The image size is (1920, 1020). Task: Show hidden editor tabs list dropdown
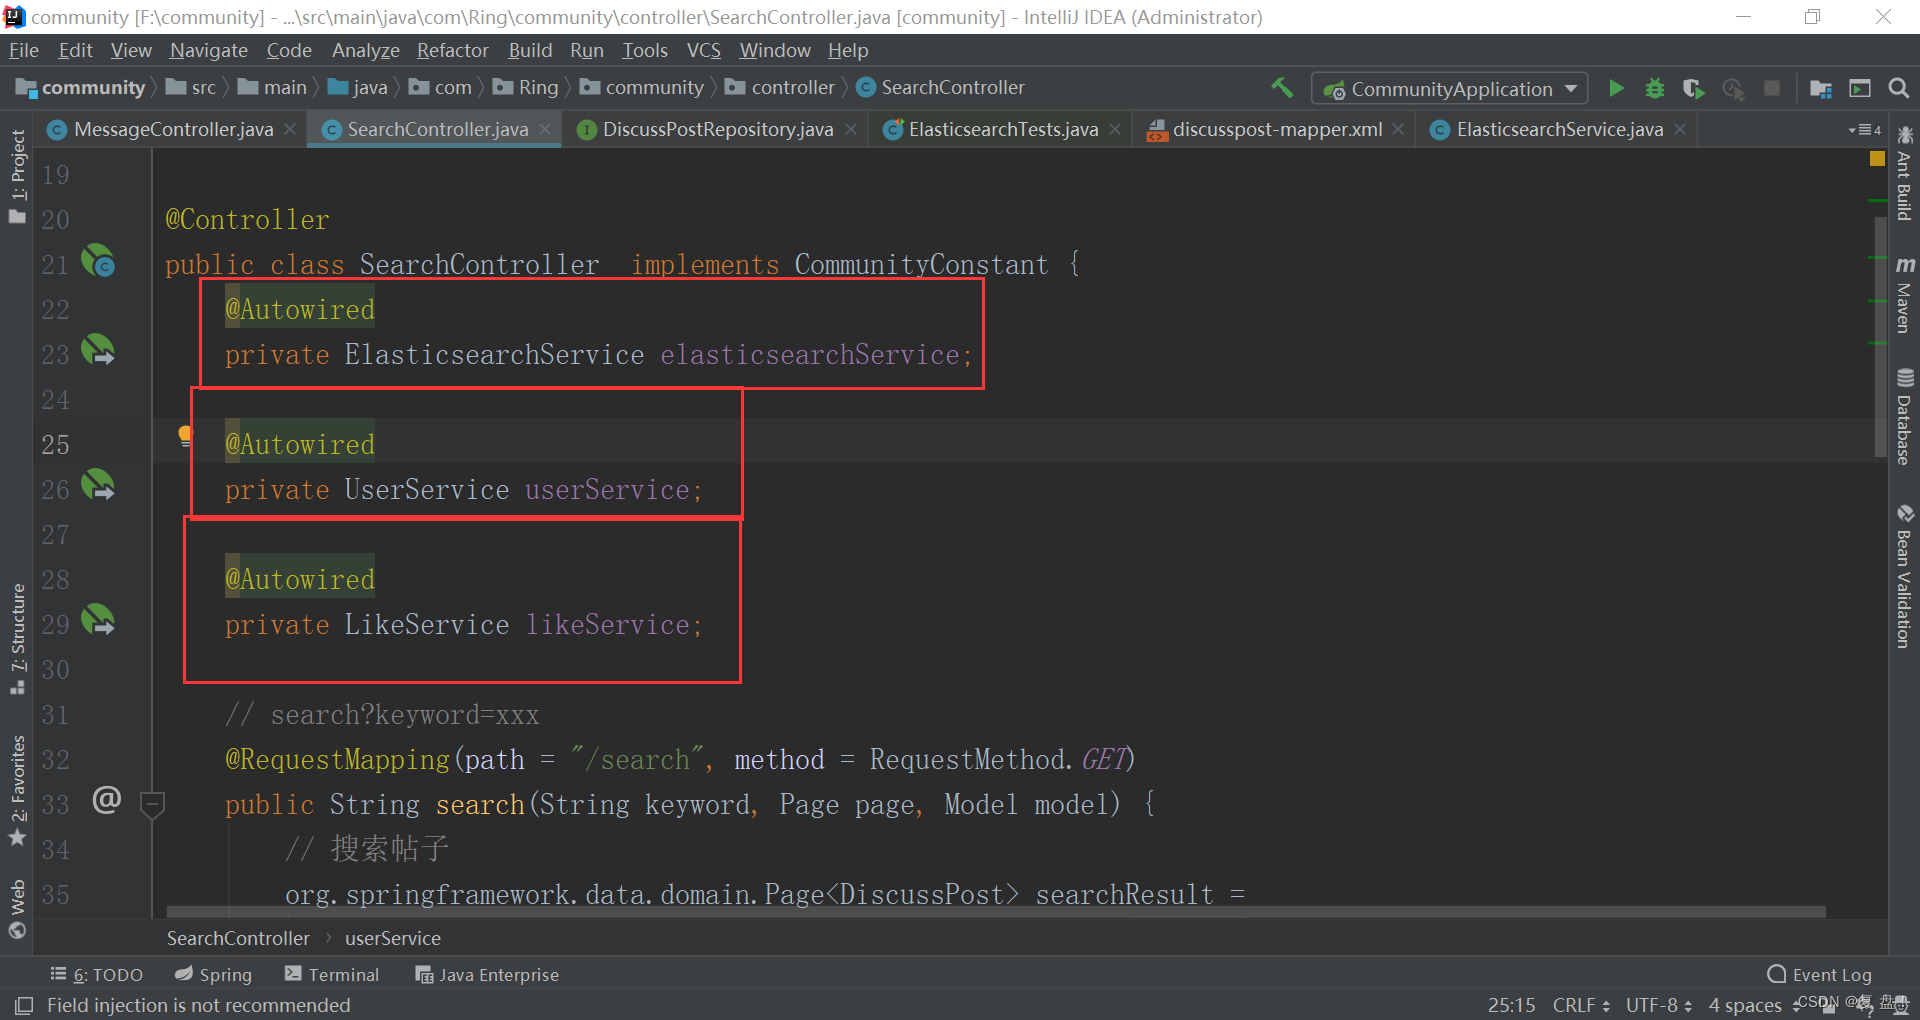(x=1865, y=130)
